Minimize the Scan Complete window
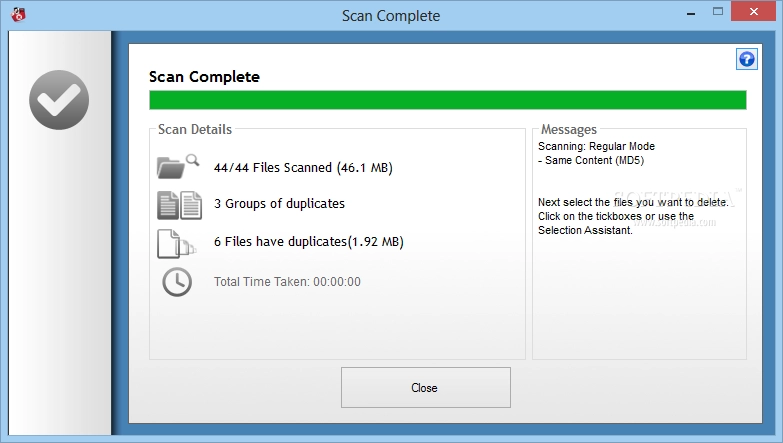The width and height of the screenshot is (783, 443). pos(691,12)
